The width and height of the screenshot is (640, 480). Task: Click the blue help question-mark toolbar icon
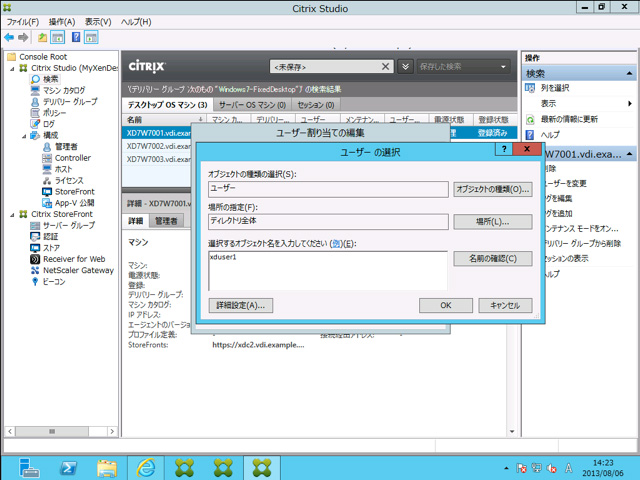(x=76, y=37)
